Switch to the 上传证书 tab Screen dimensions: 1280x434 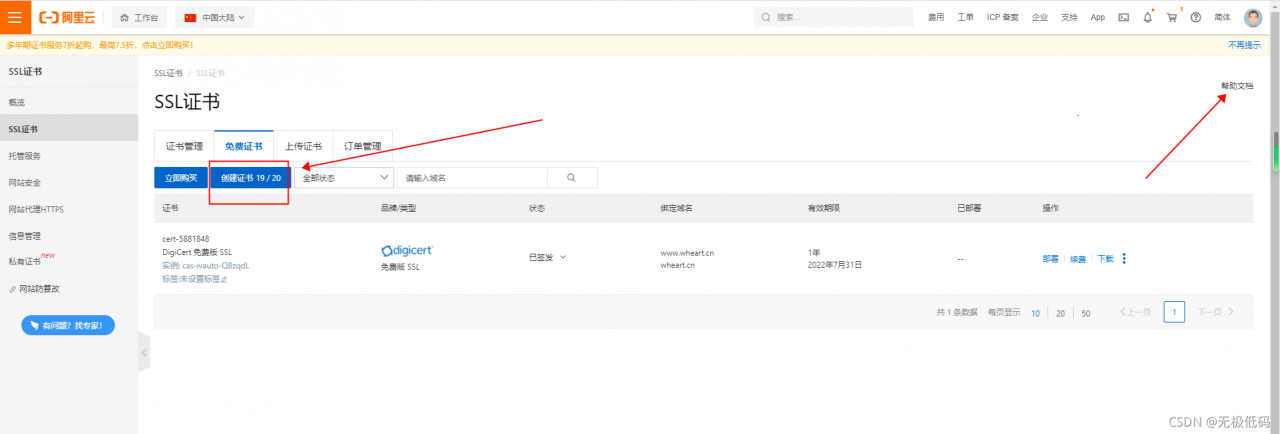tap(303, 146)
